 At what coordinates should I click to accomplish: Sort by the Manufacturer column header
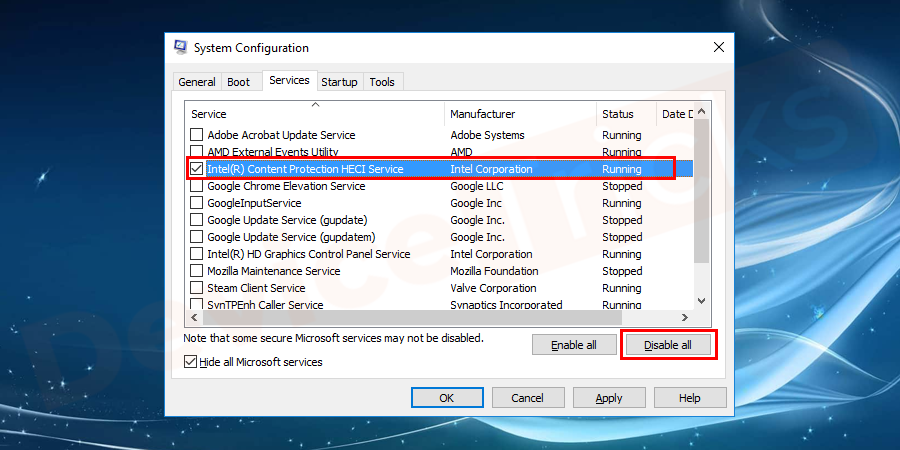(520, 114)
